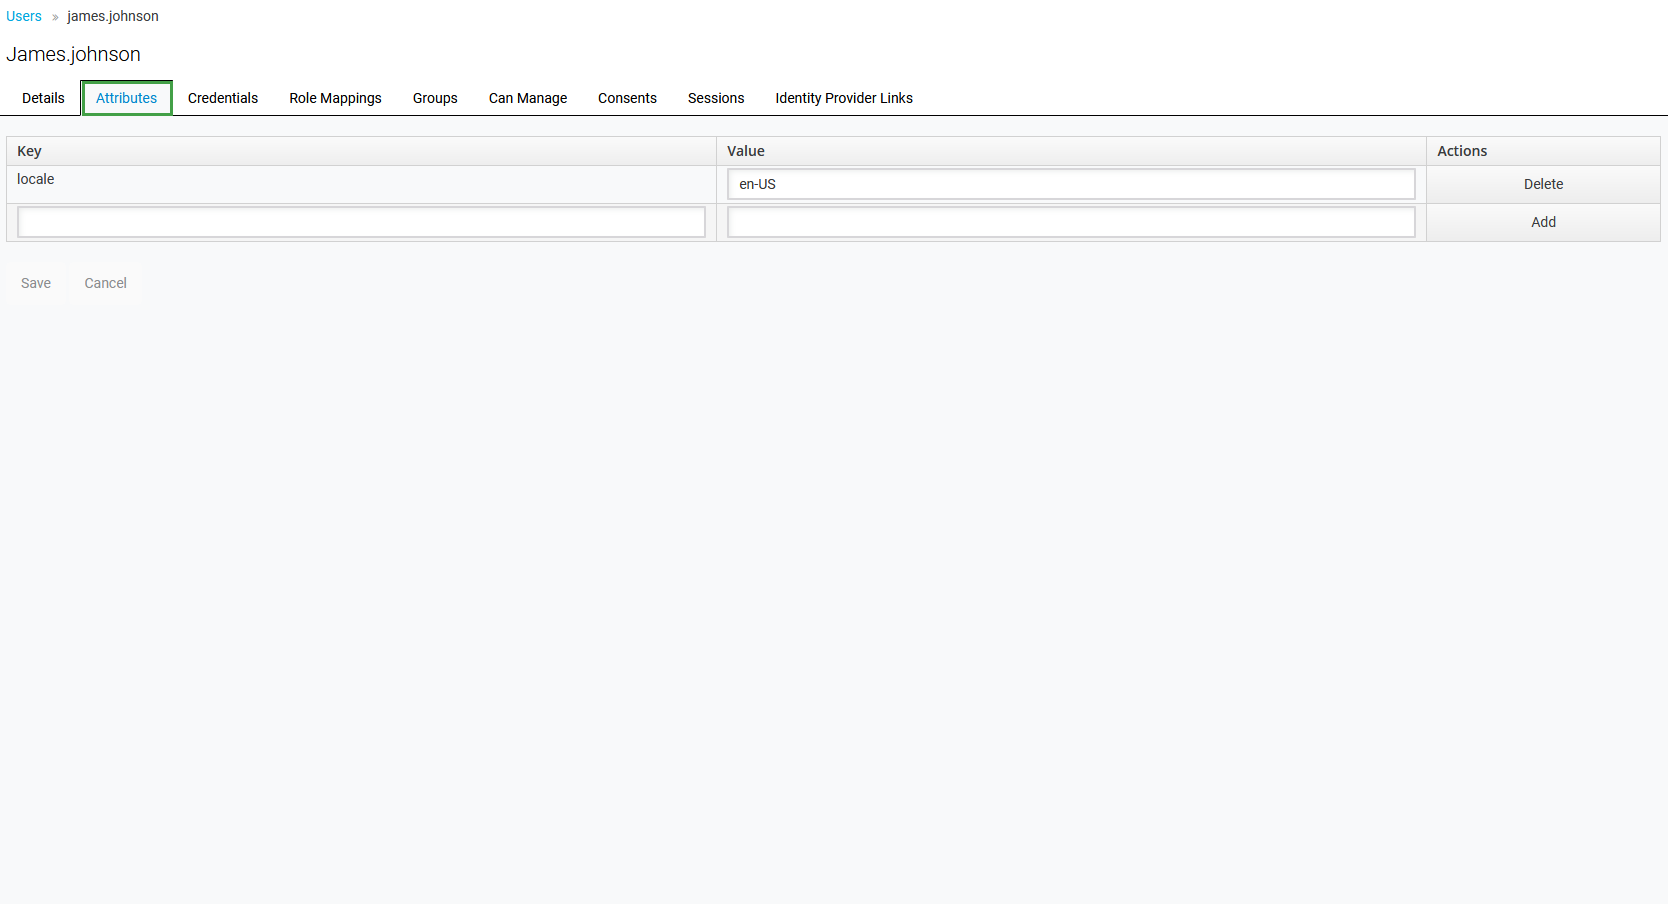
Task: Click the Users breadcrumb link
Action: (x=24, y=16)
